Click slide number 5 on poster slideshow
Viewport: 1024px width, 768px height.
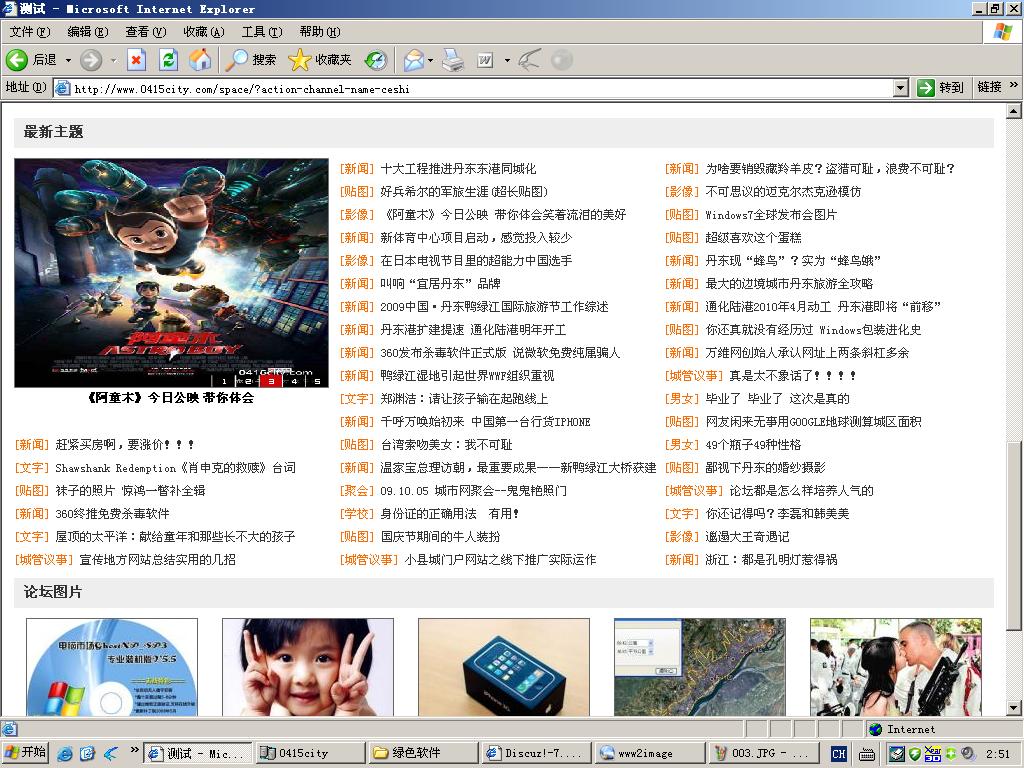tap(317, 381)
